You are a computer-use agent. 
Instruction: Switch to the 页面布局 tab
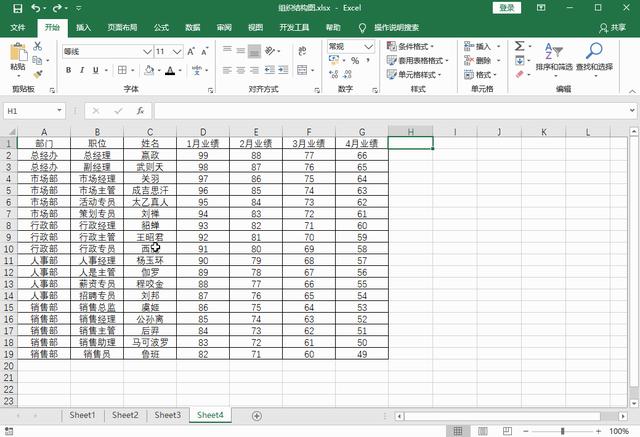tap(122, 27)
